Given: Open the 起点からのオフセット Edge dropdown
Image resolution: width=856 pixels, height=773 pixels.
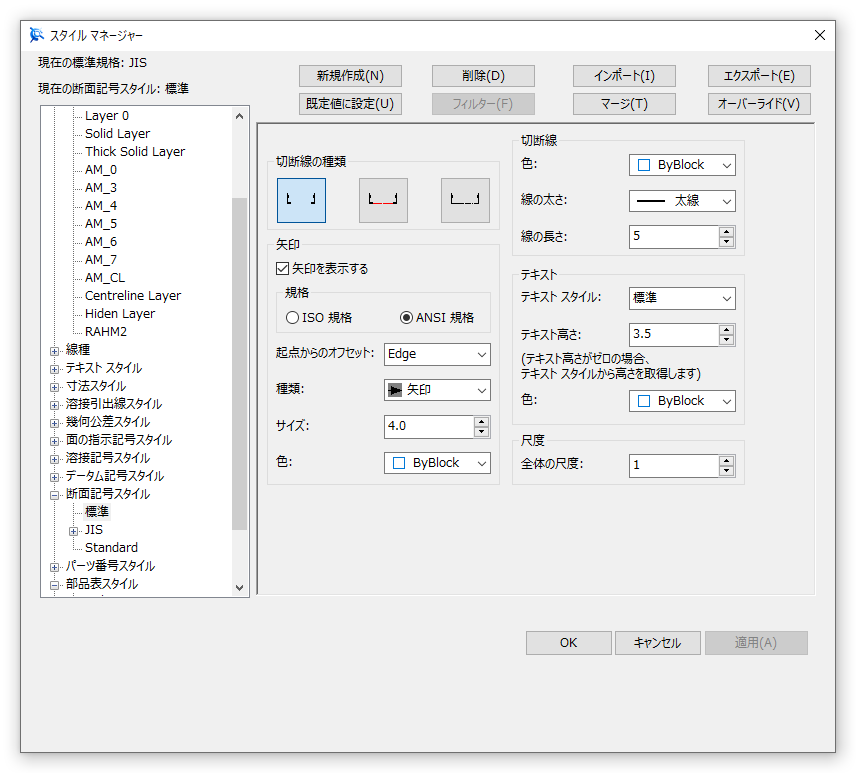Looking at the screenshot, I should pos(436,354).
